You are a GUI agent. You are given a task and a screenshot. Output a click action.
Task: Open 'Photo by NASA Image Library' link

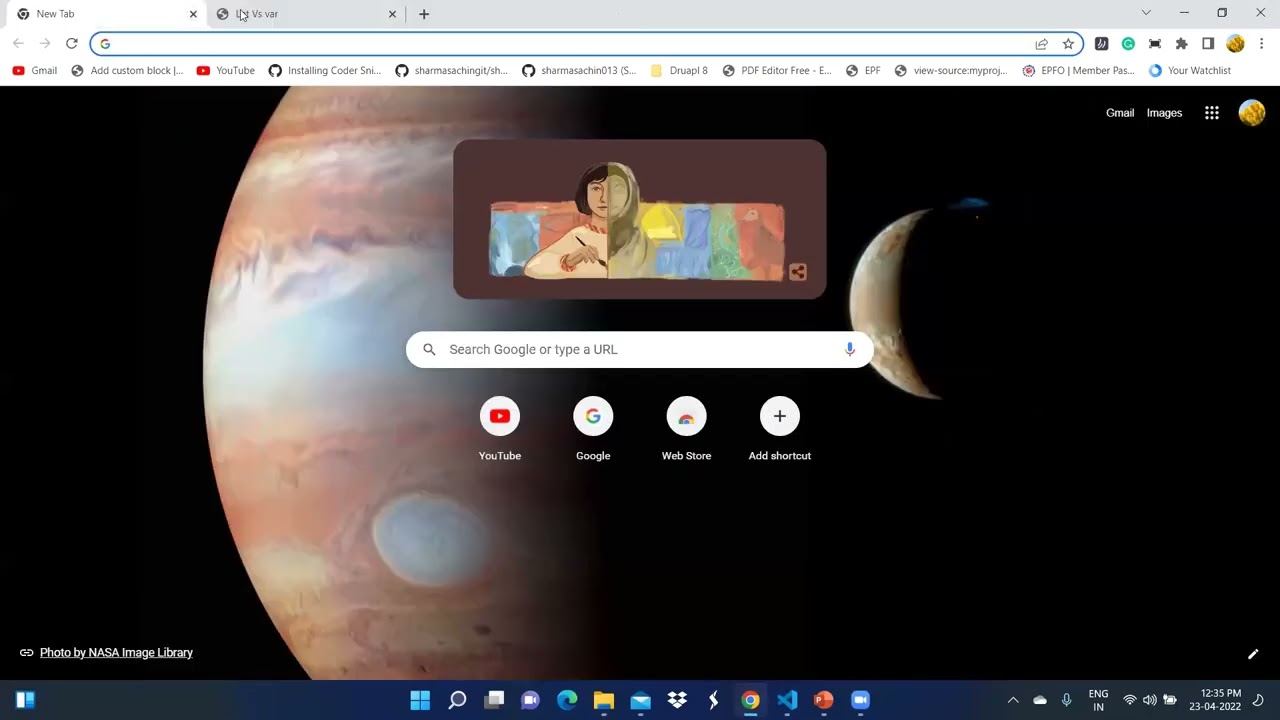click(x=116, y=653)
